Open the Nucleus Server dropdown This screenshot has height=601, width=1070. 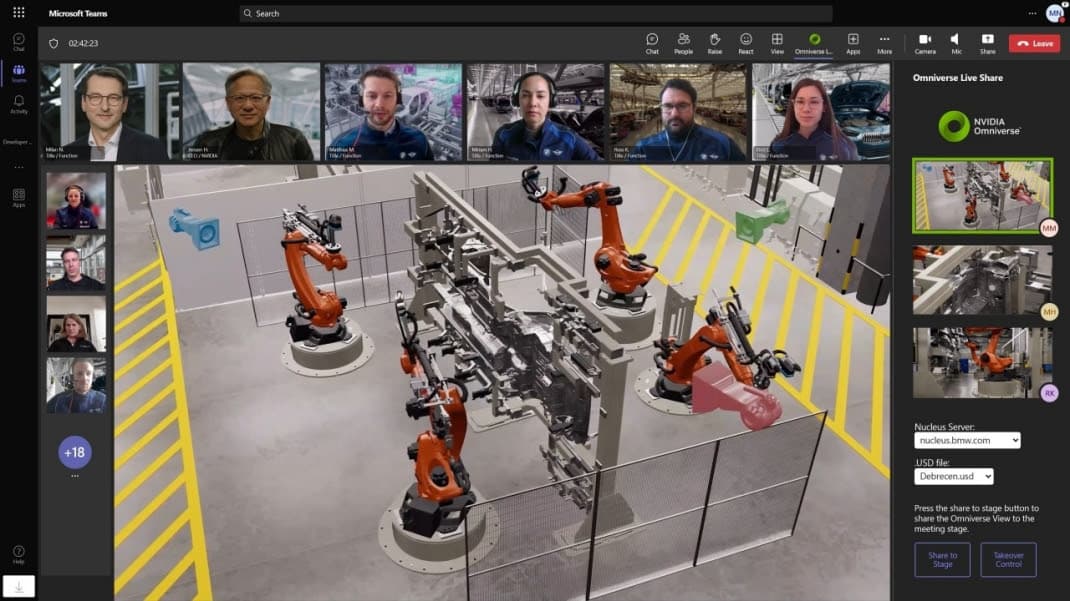[x=966, y=440]
